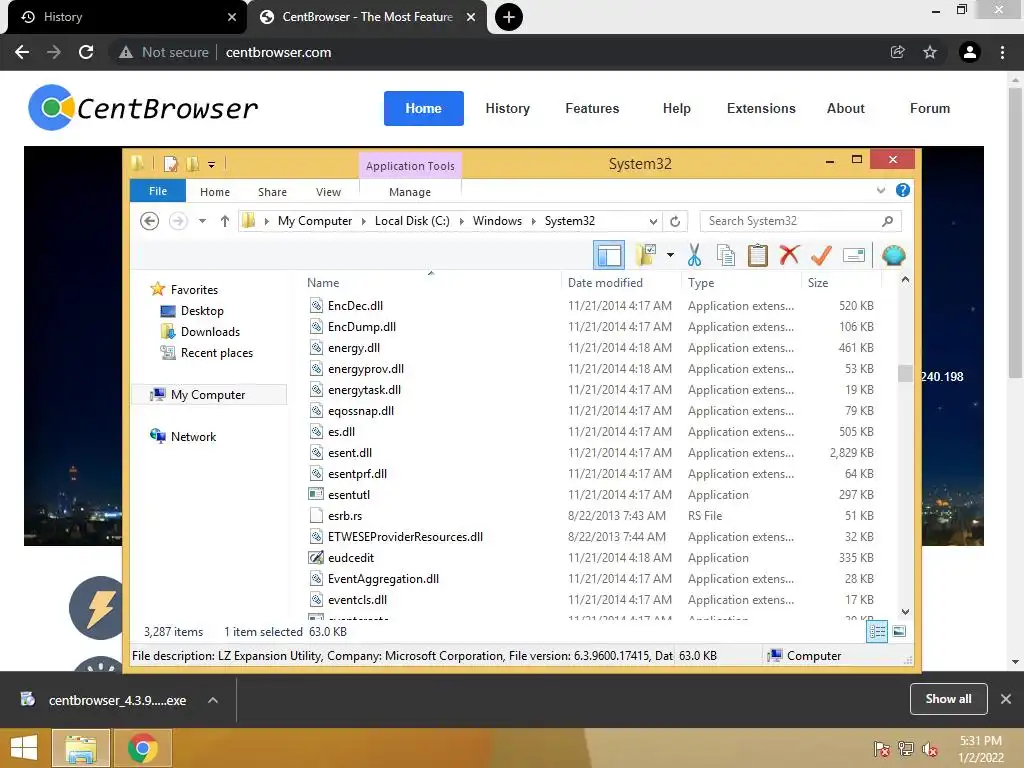Select the file esrb.rs
Screen dimensions: 1024x768
[x=345, y=516]
